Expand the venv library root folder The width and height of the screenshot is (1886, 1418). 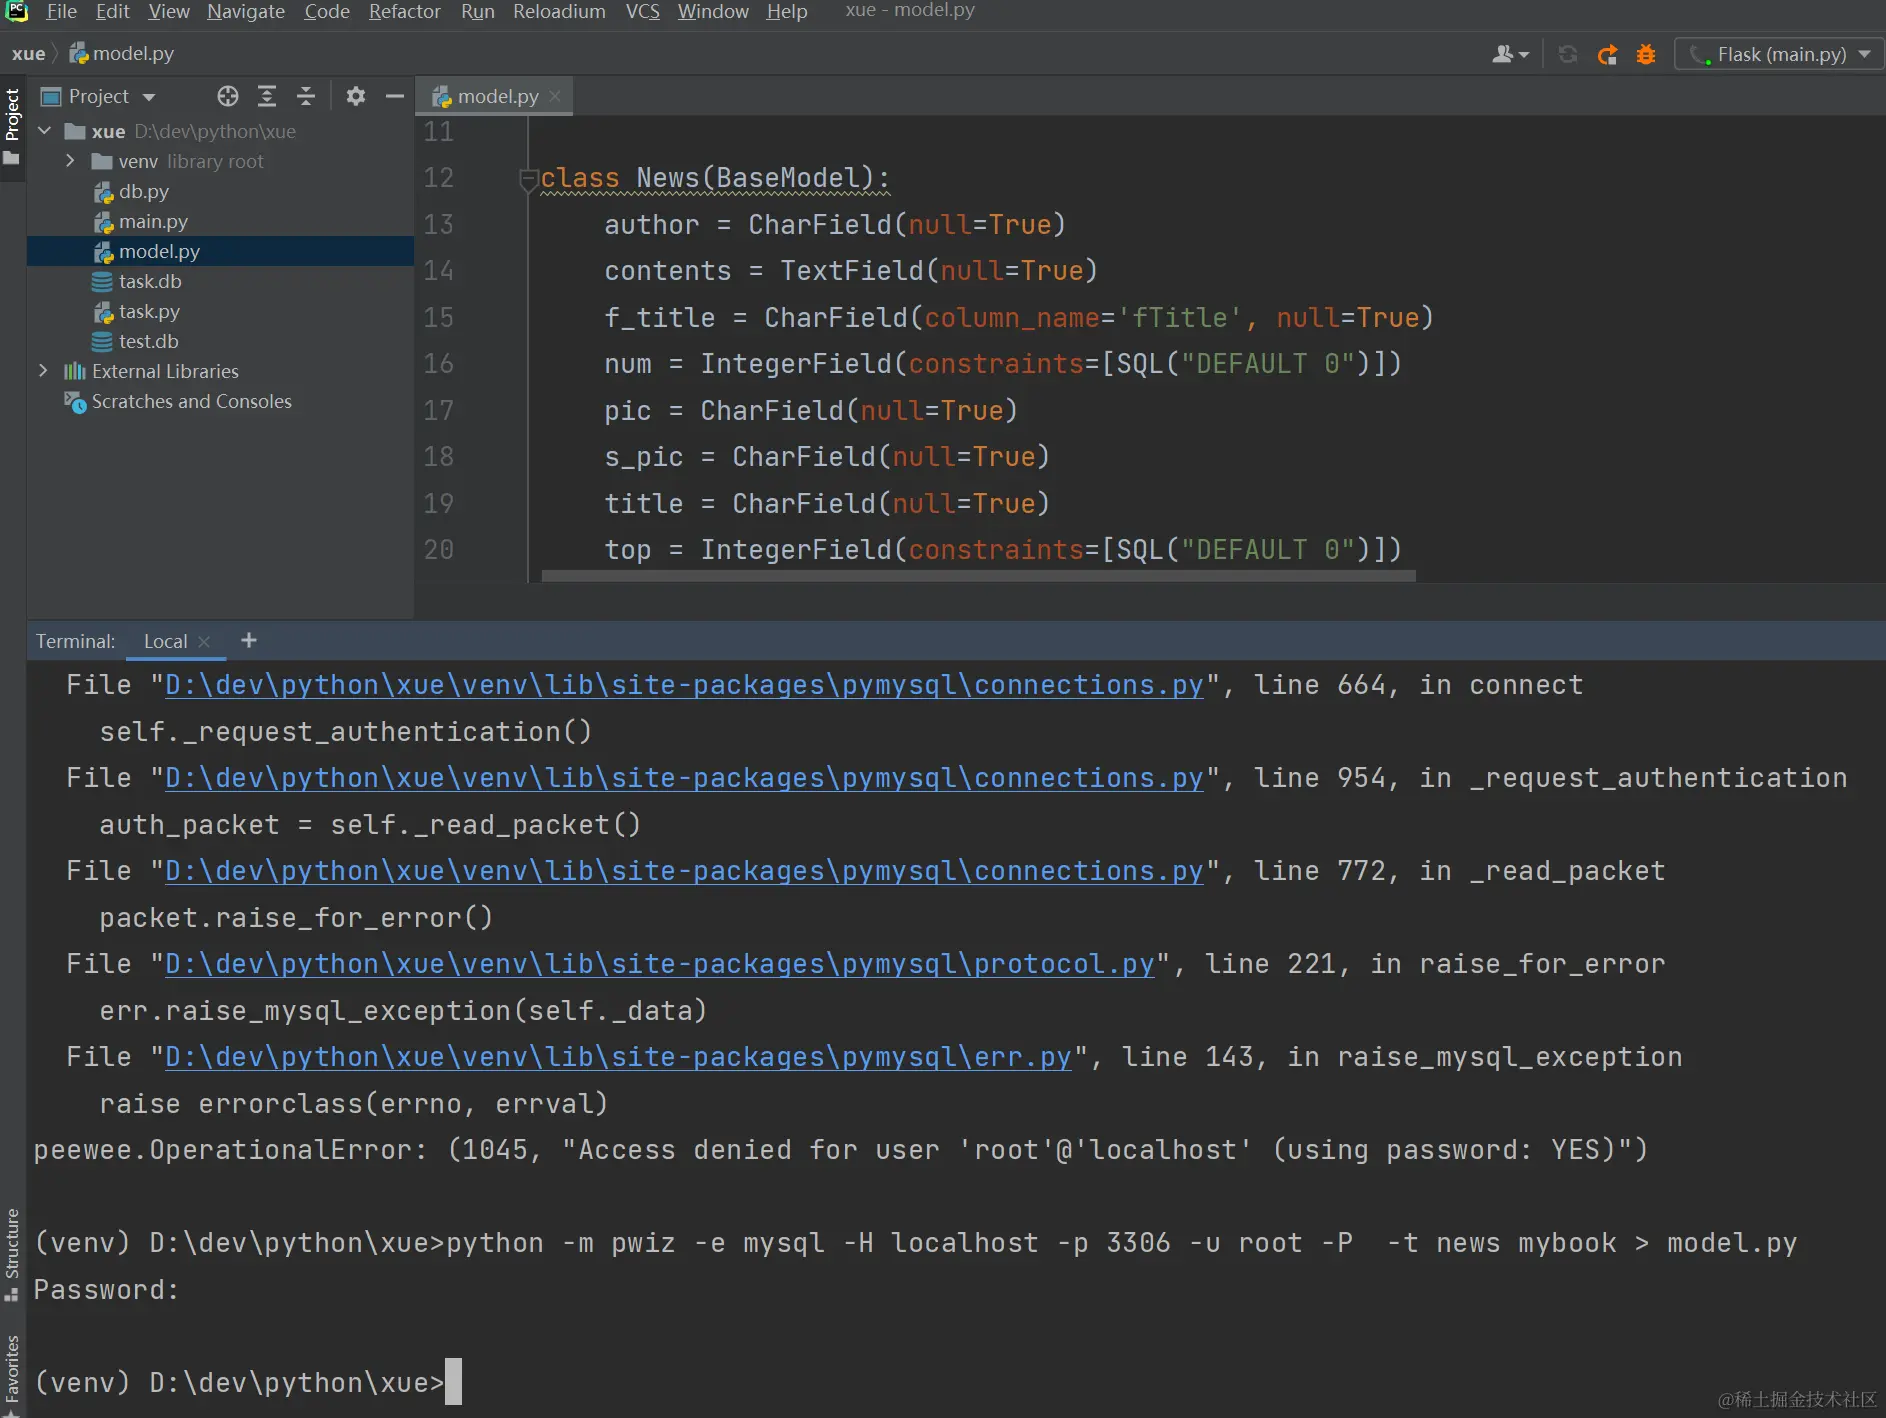[x=70, y=161]
